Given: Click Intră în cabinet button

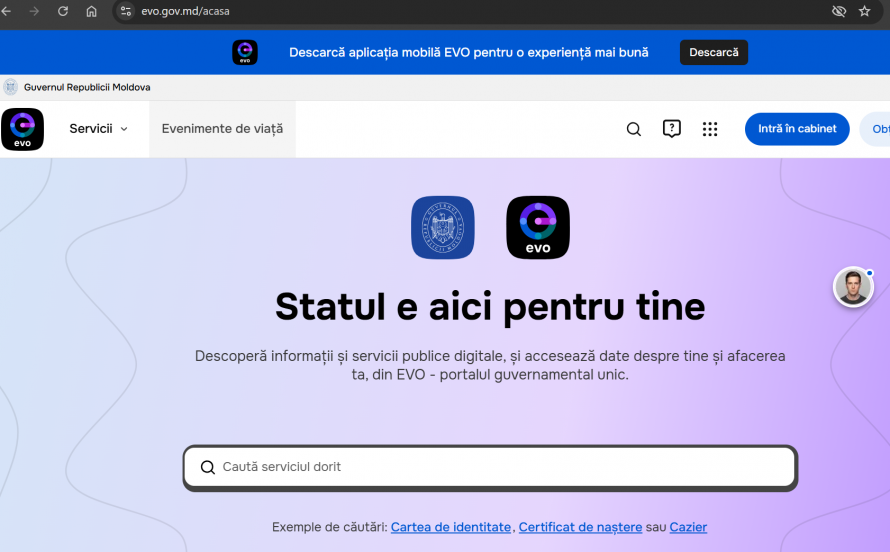Looking at the screenshot, I should tap(797, 129).
